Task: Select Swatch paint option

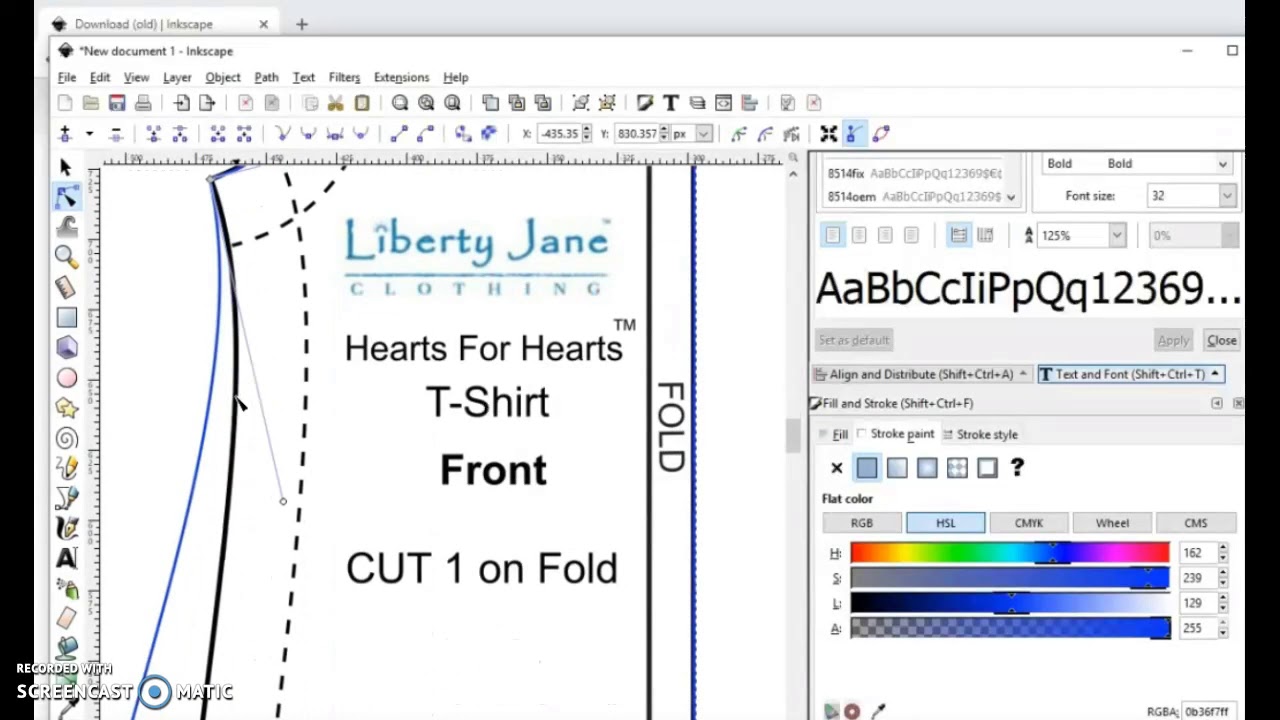Action: (987, 468)
